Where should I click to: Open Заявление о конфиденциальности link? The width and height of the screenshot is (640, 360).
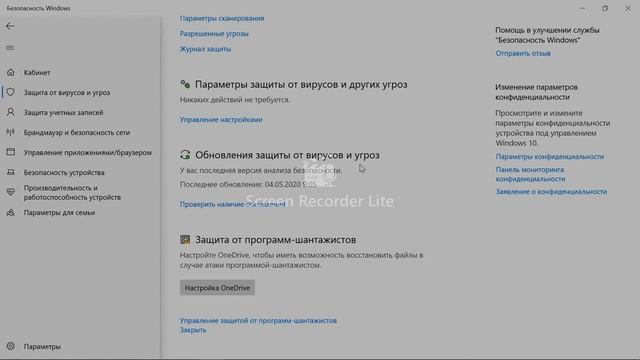coord(551,191)
